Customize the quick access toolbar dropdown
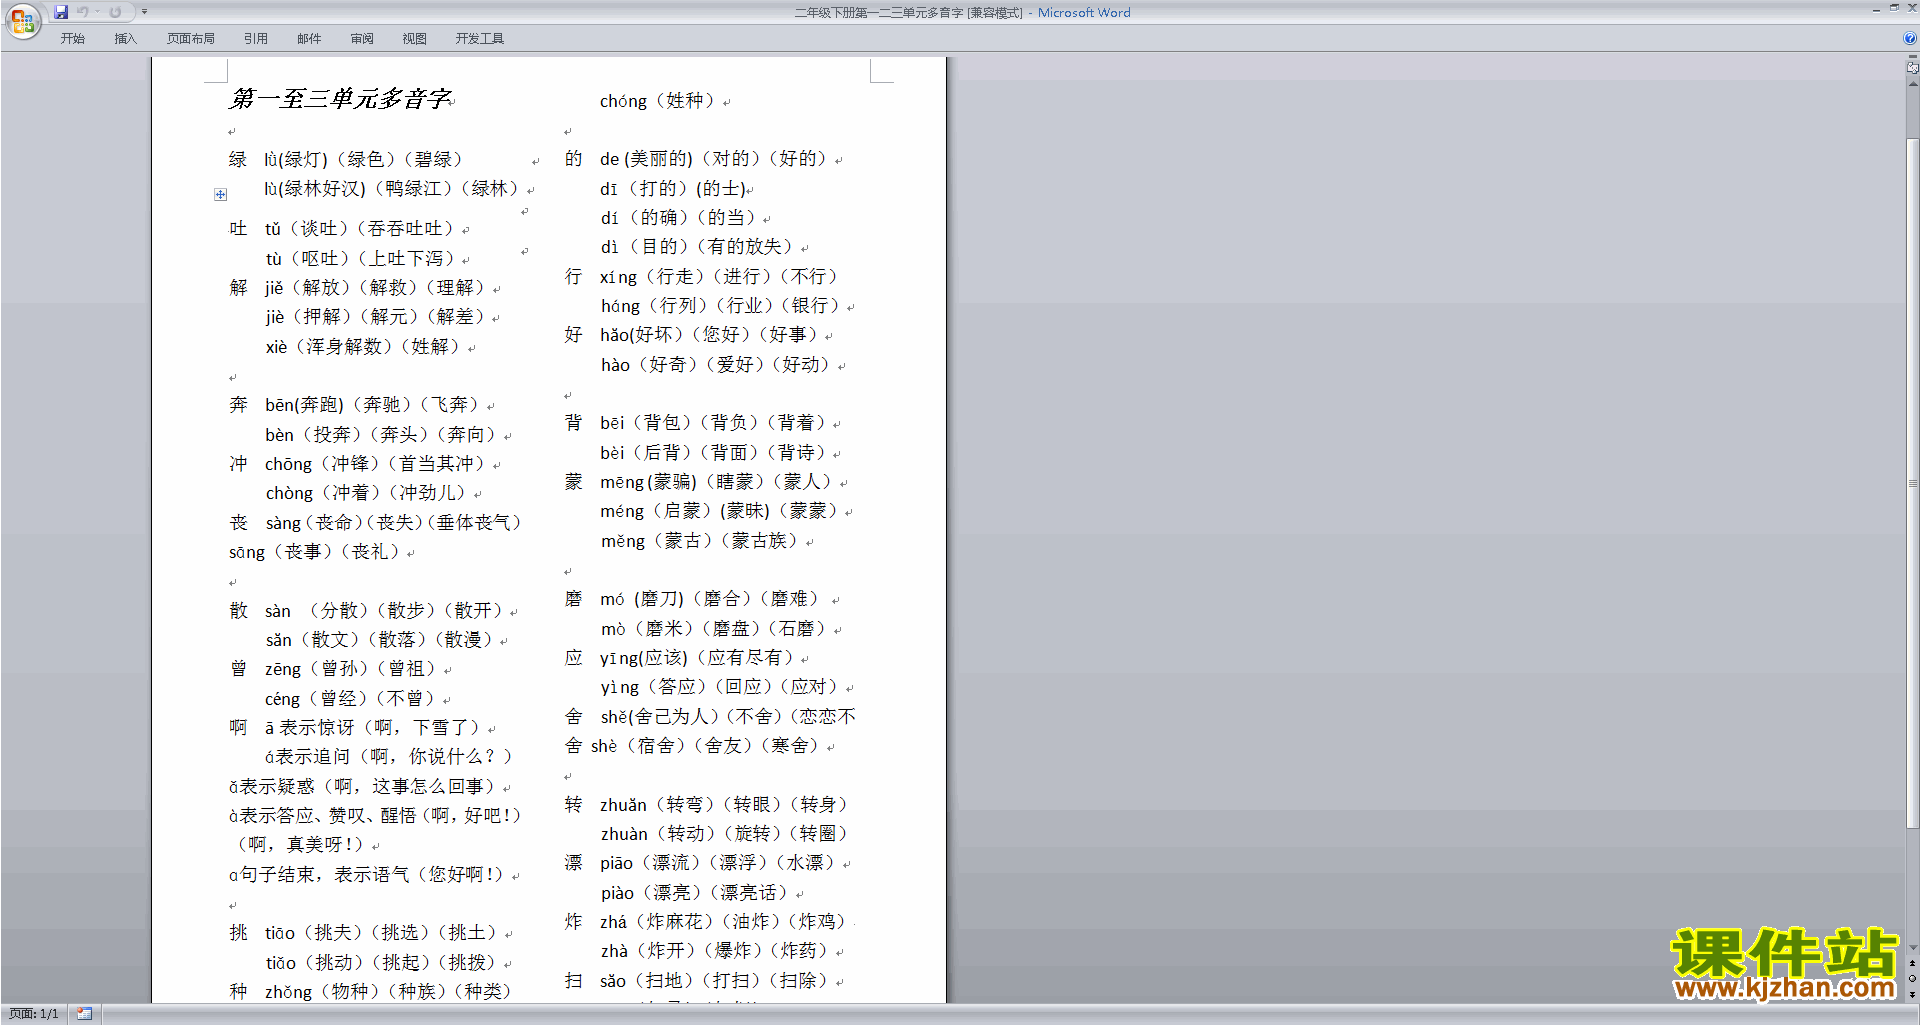Image resolution: width=1920 pixels, height=1025 pixels. coord(144,12)
